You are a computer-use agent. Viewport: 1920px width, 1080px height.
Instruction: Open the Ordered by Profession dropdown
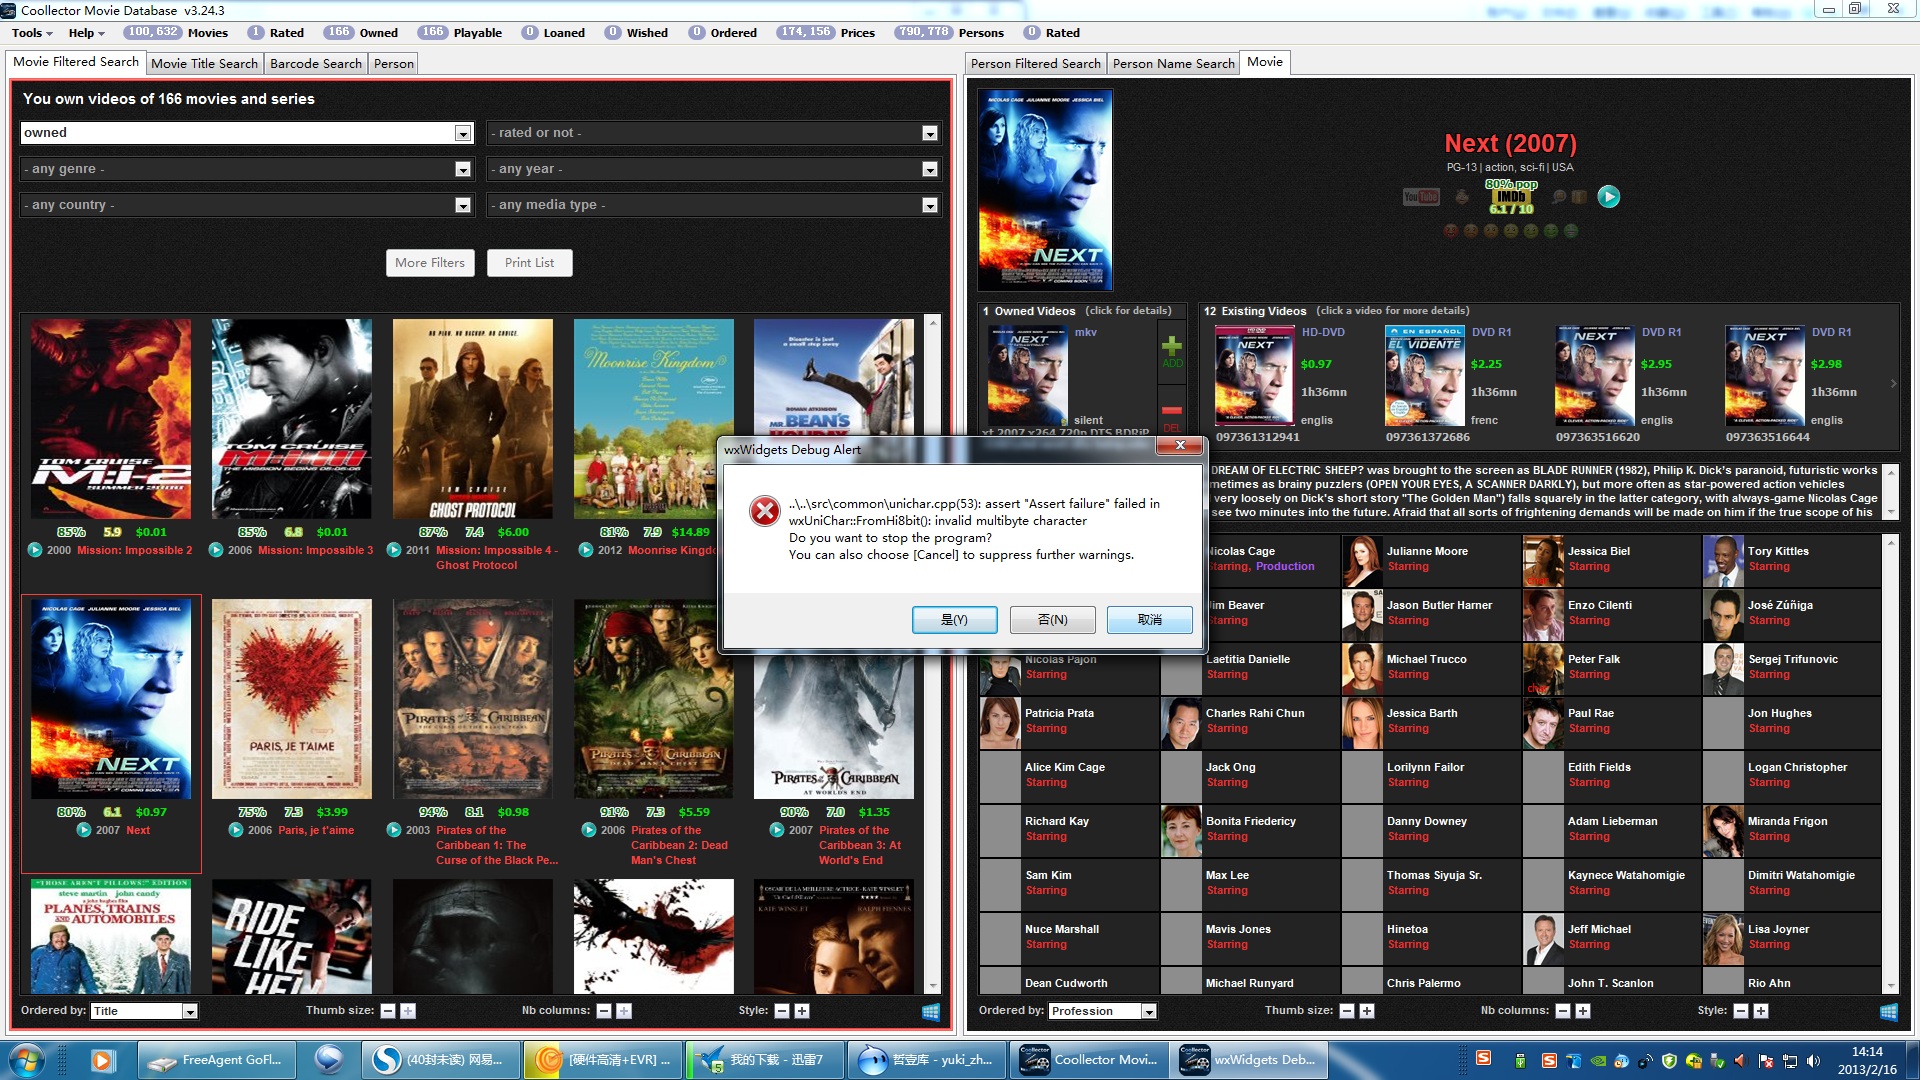point(1149,1011)
